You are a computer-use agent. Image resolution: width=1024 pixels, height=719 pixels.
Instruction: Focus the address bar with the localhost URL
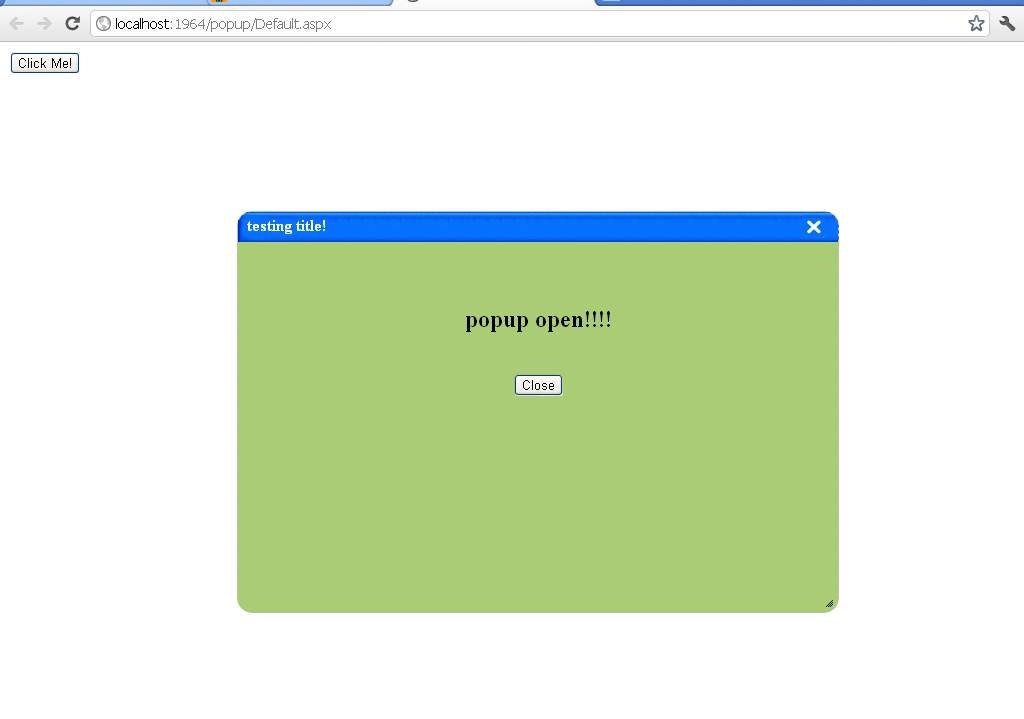pyautogui.click(x=539, y=24)
